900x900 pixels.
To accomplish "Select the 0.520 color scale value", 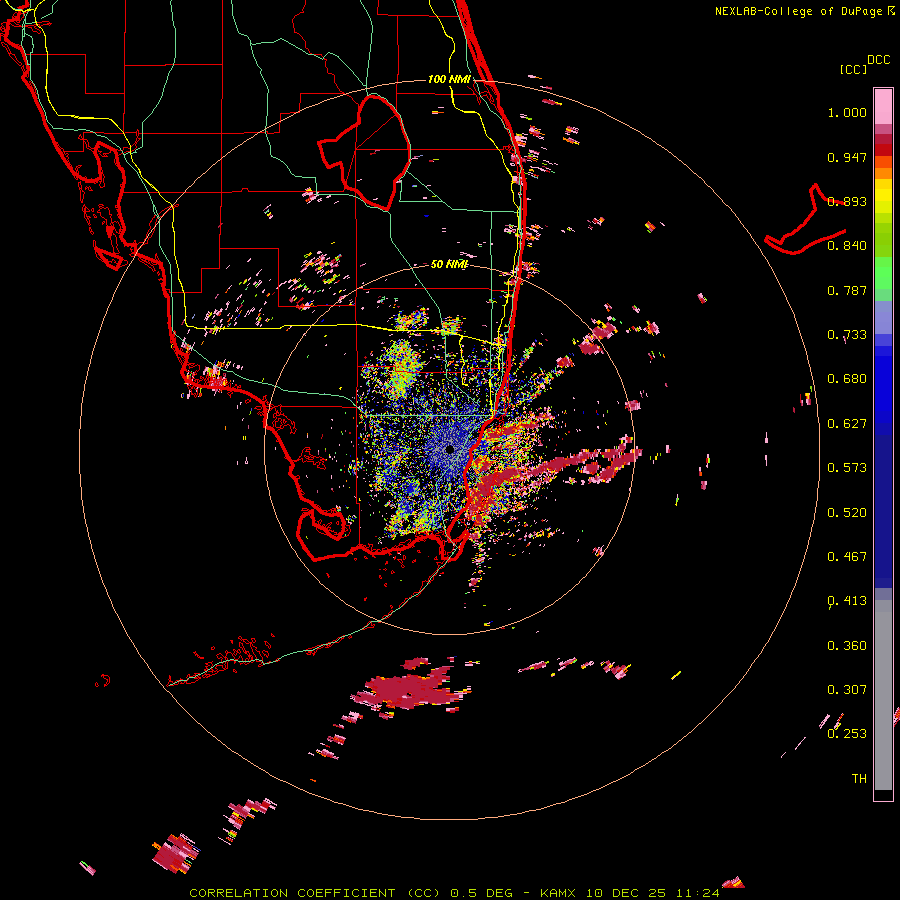I will (x=847, y=513).
